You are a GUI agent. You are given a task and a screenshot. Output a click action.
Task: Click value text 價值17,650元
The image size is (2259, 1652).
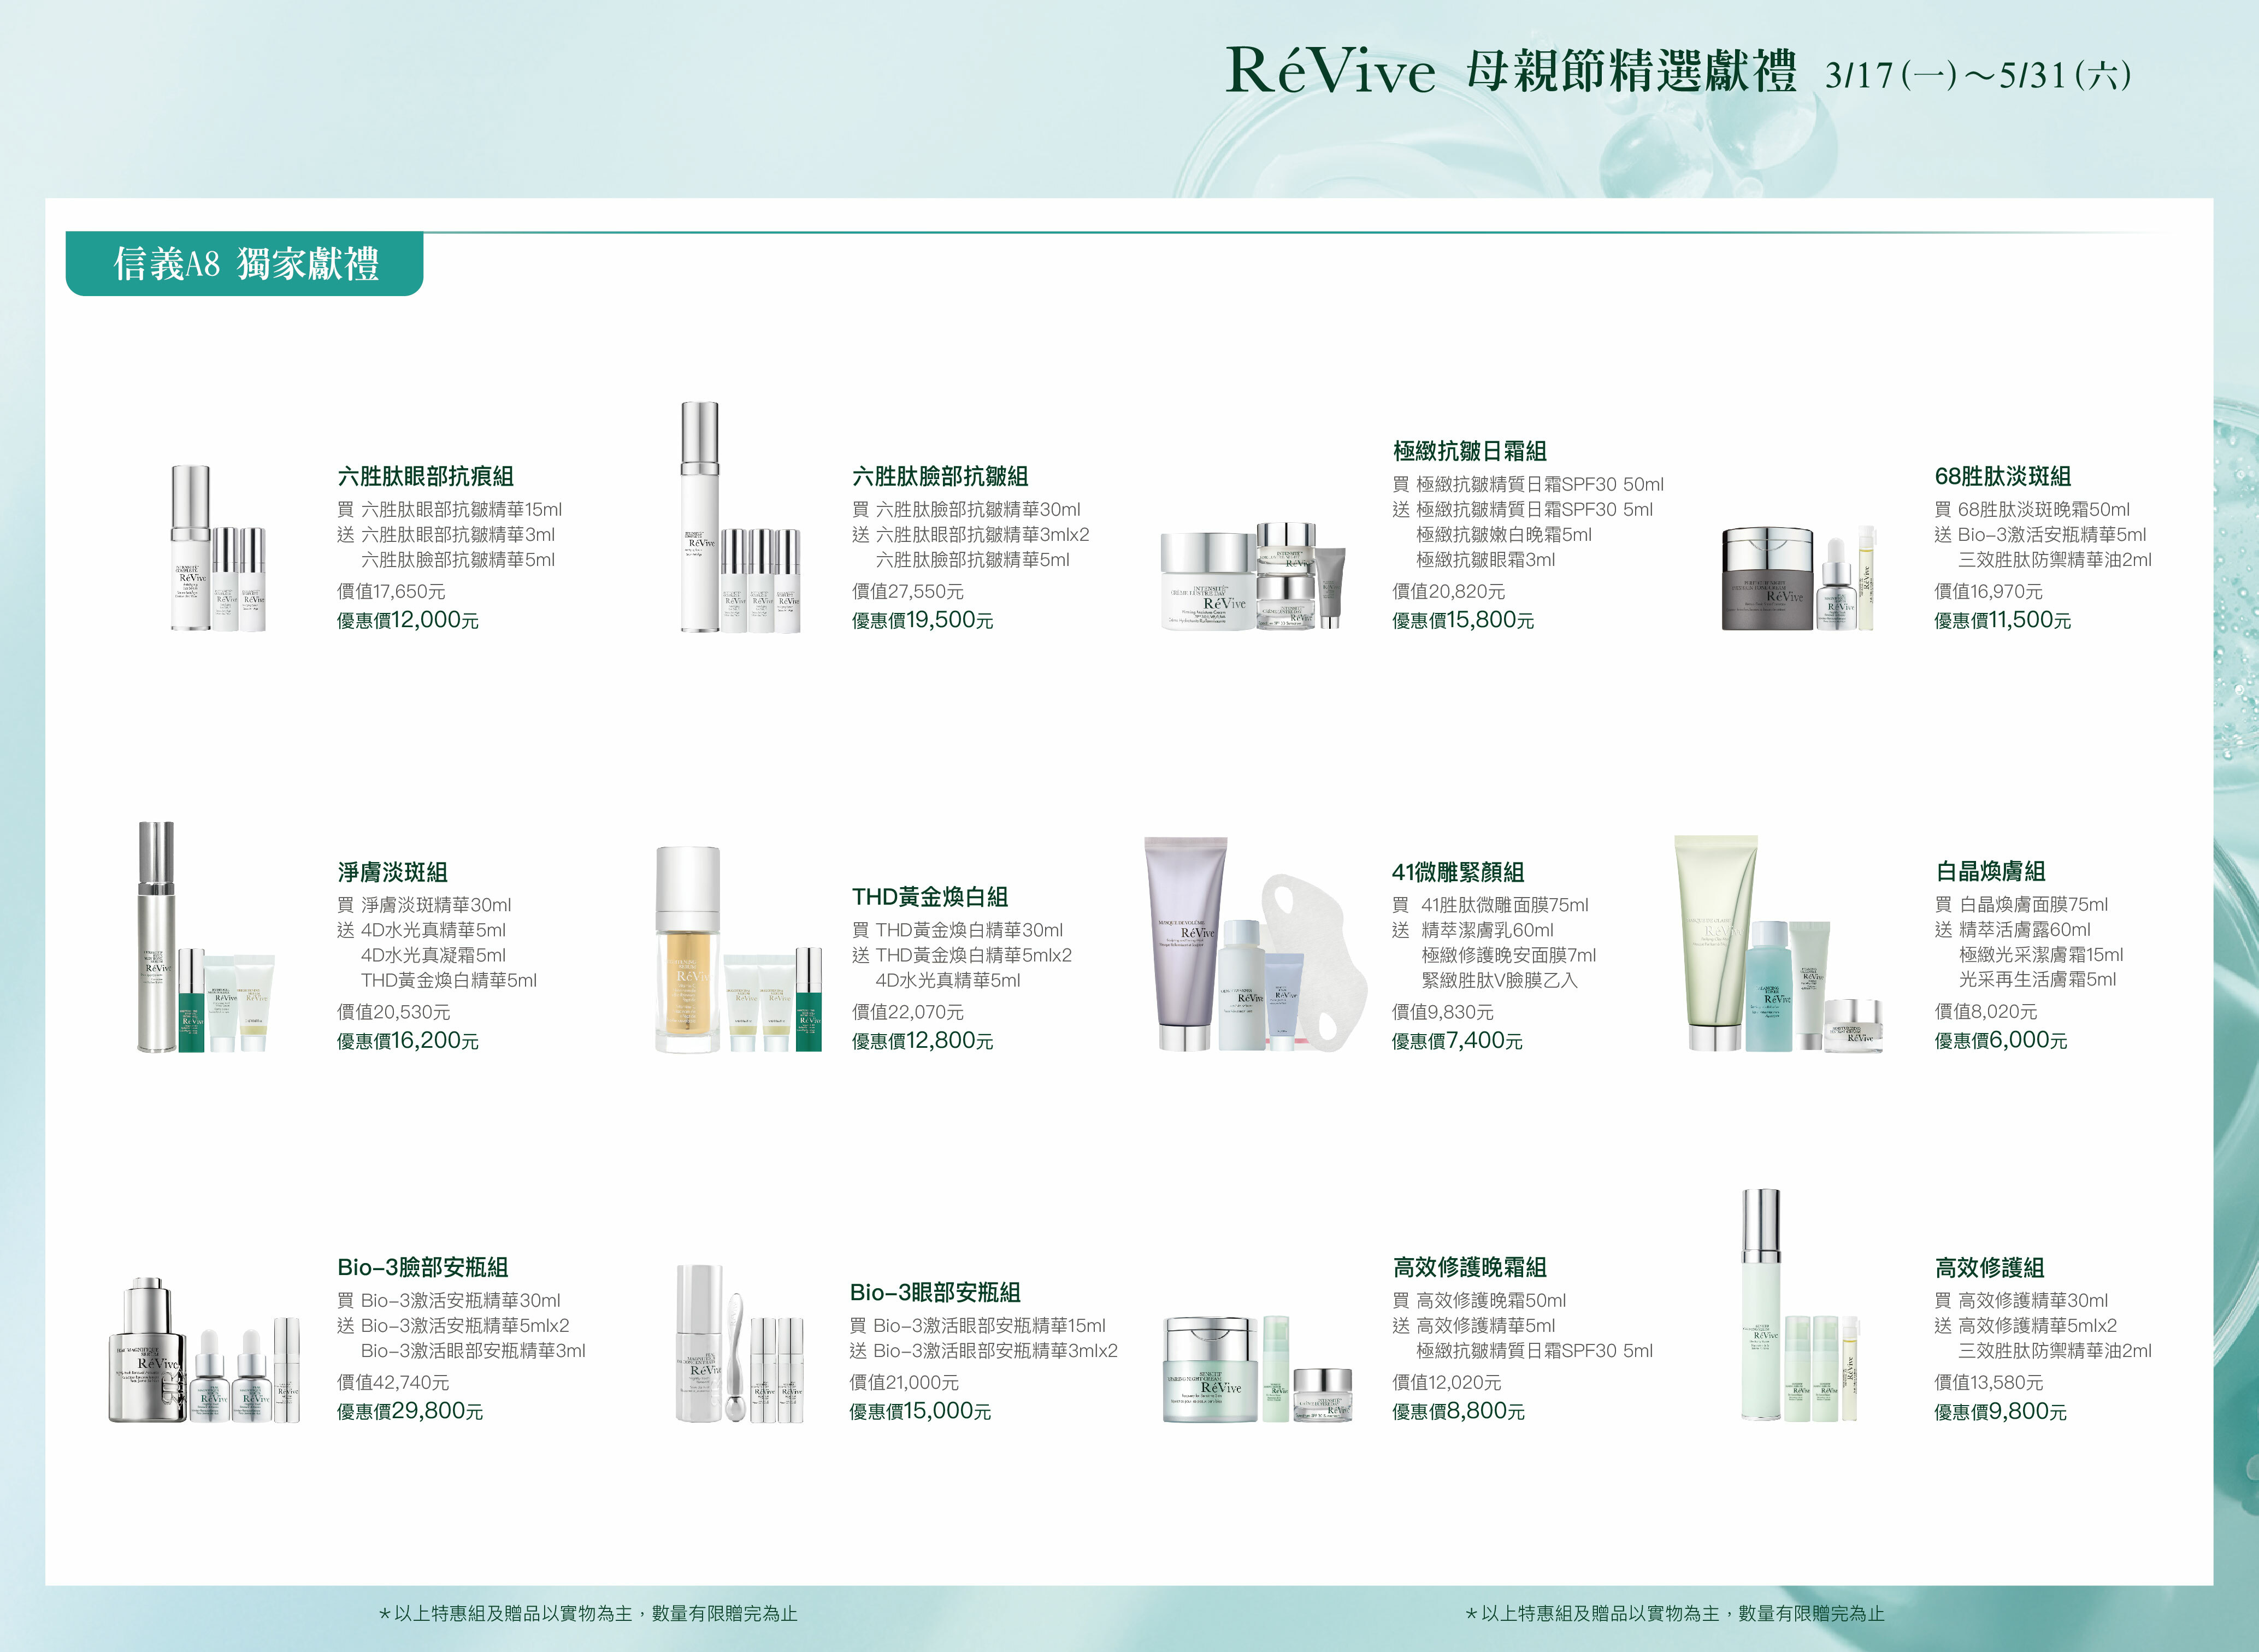coord(391,591)
